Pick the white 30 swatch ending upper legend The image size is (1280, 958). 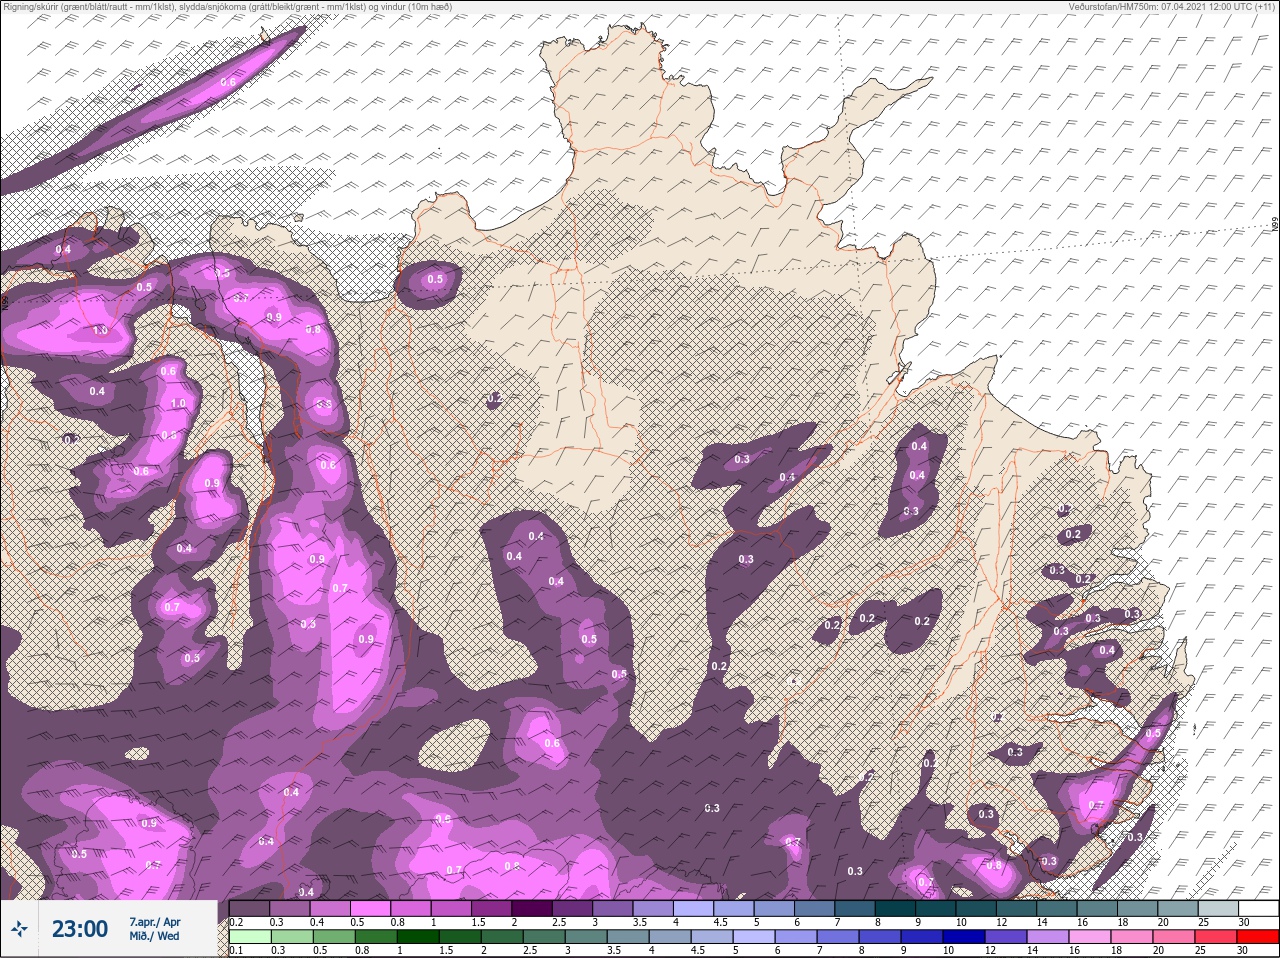[1259, 908]
